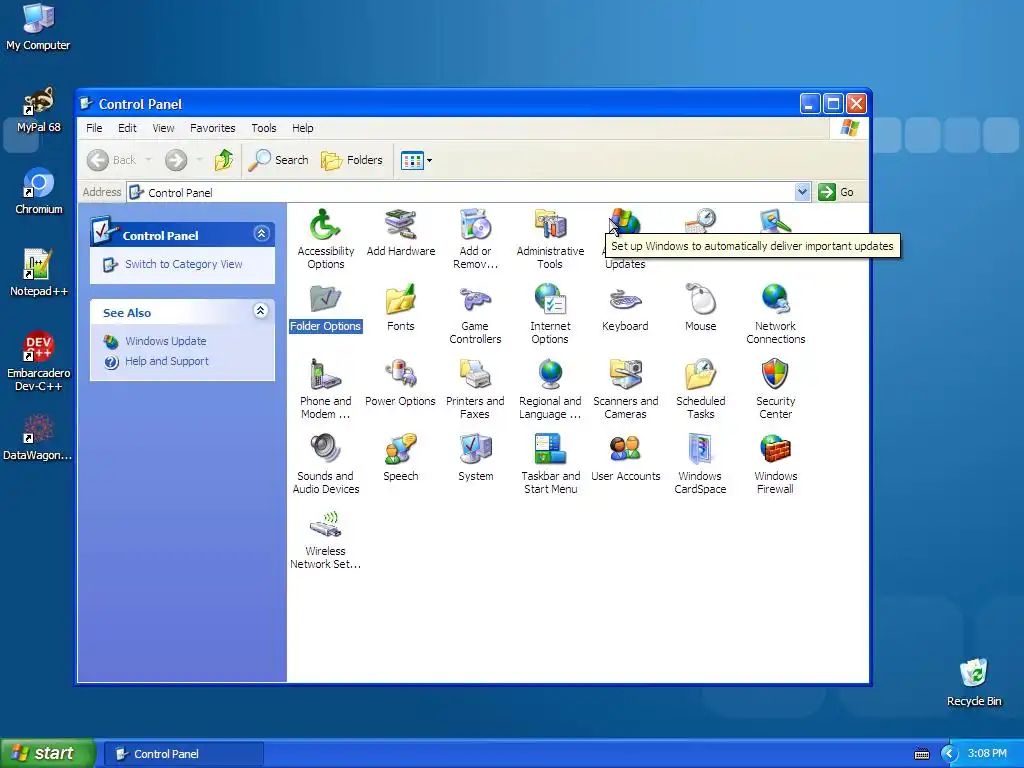Select the Notepad++ desktop shortcut

pos(38,273)
